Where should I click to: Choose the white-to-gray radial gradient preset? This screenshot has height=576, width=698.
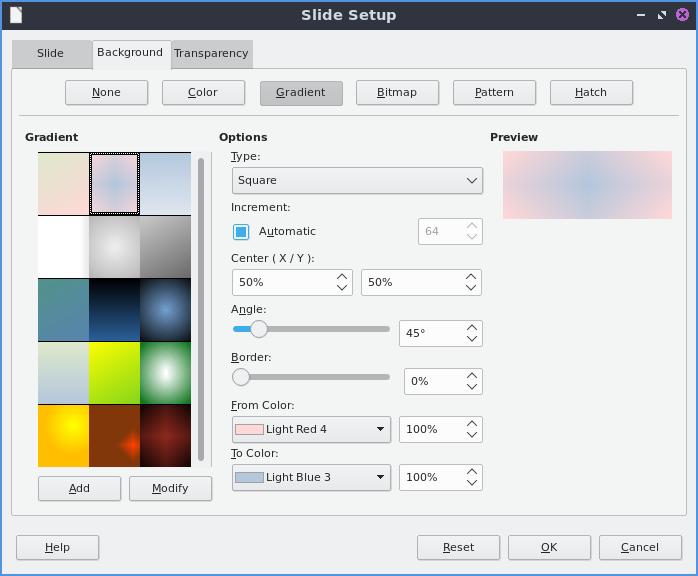tap(114, 246)
